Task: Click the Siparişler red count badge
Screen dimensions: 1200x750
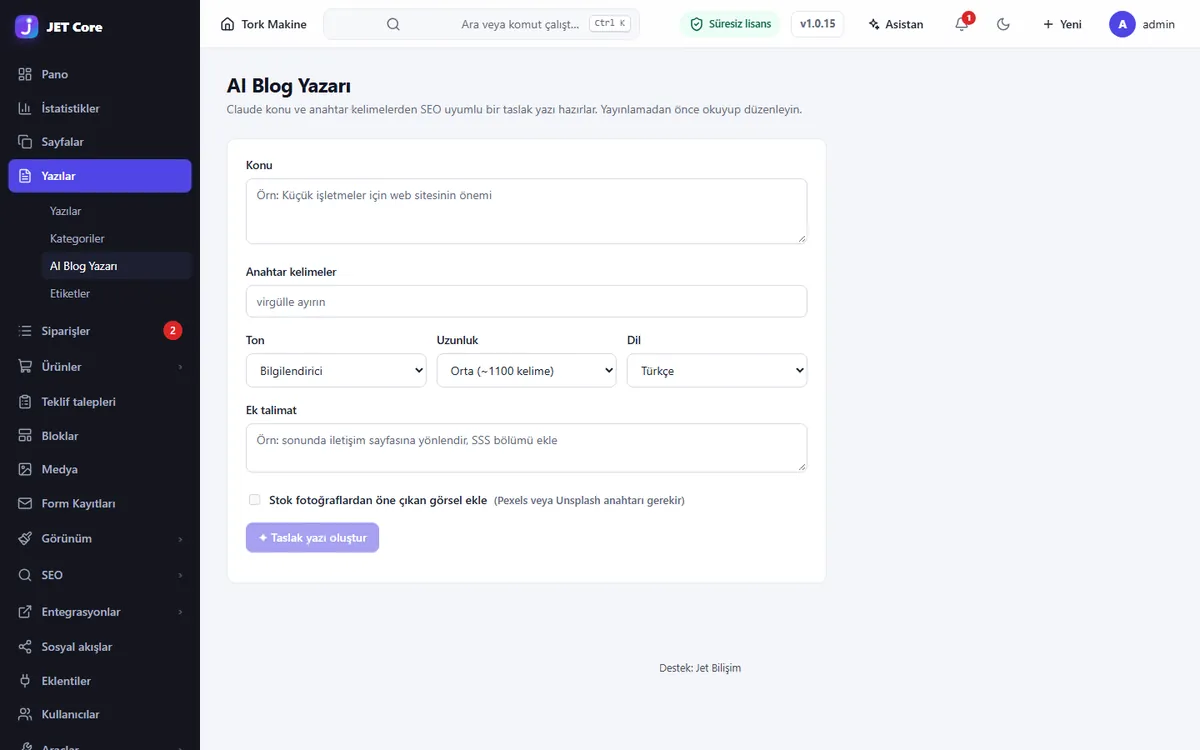Action: click(173, 331)
